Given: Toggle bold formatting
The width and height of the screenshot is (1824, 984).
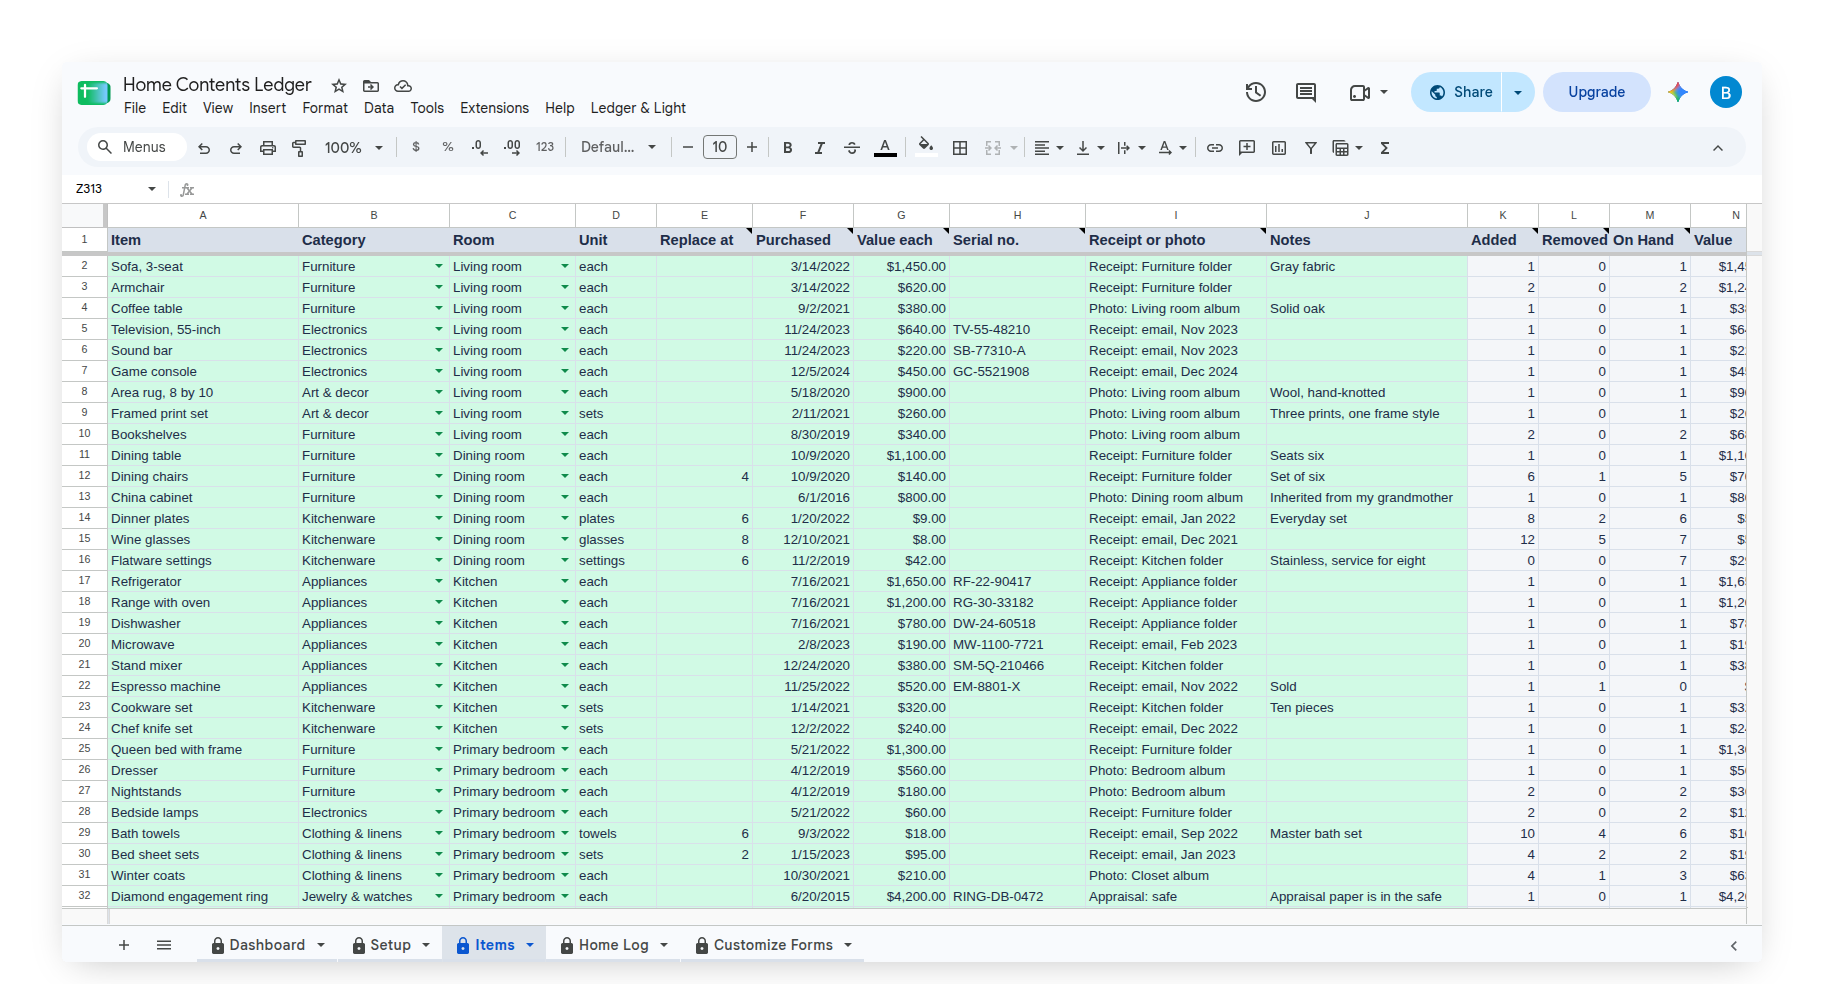Looking at the screenshot, I should pyautogui.click(x=788, y=148).
